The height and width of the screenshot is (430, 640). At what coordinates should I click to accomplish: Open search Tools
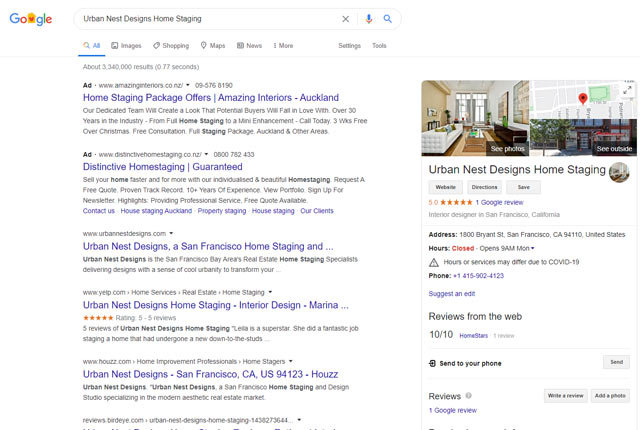[379, 46]
